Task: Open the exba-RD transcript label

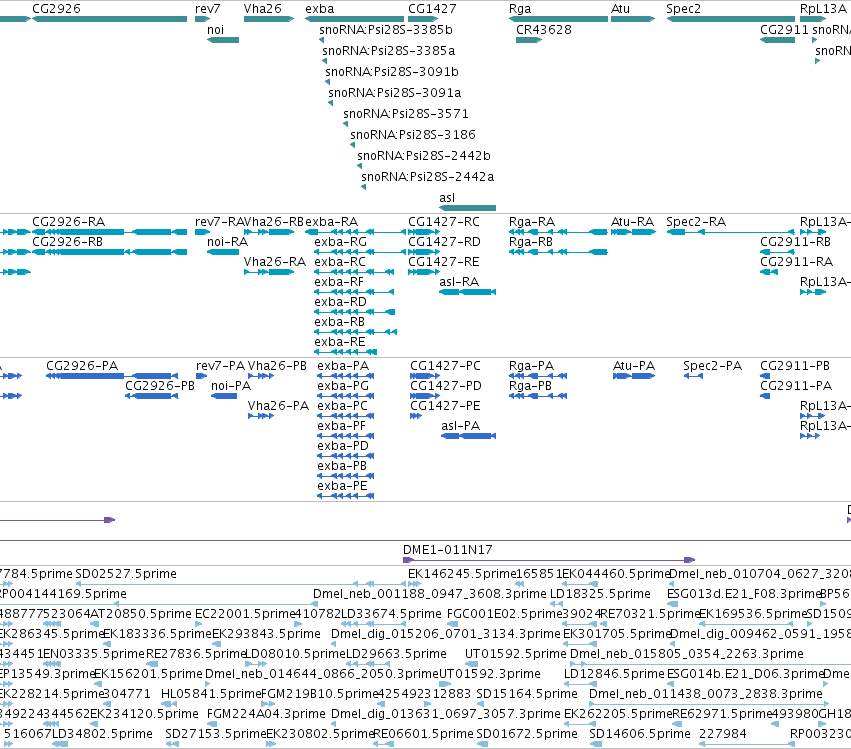Action: (340, 302)
